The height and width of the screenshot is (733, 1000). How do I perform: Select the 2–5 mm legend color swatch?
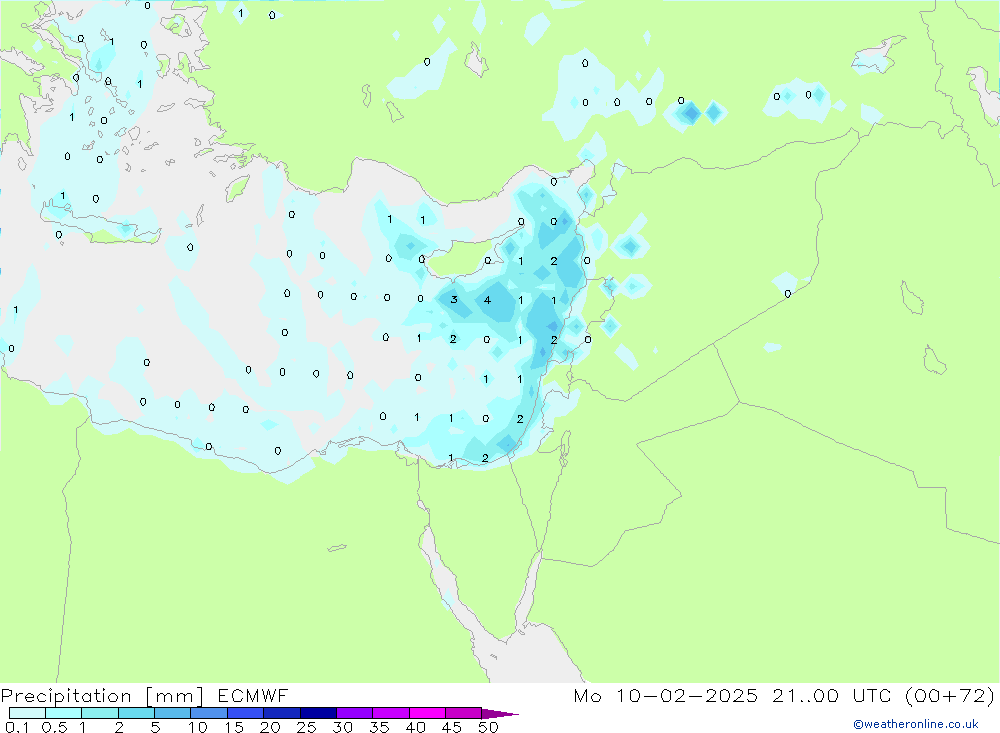pos(136,713)
